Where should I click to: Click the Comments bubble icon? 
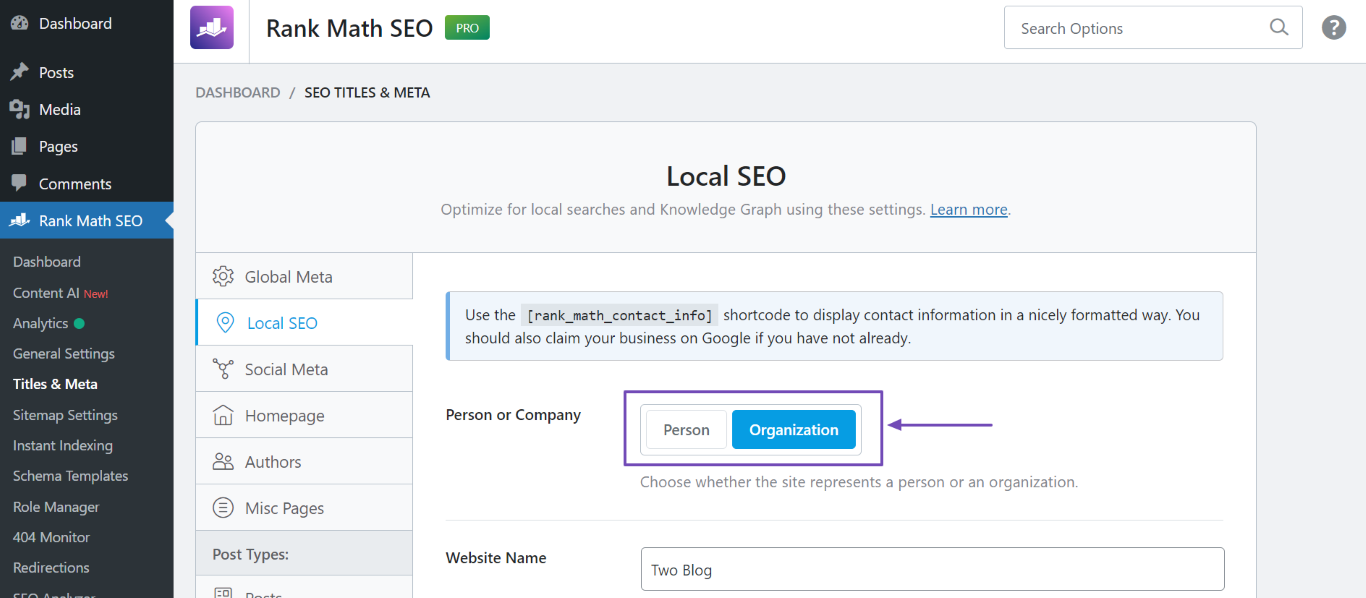pos(19,183)
